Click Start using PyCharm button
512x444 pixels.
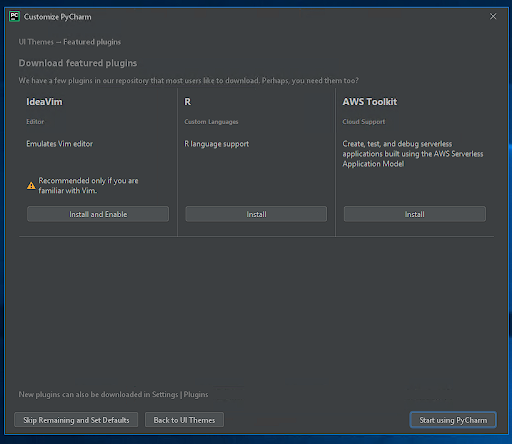point(453,420)
